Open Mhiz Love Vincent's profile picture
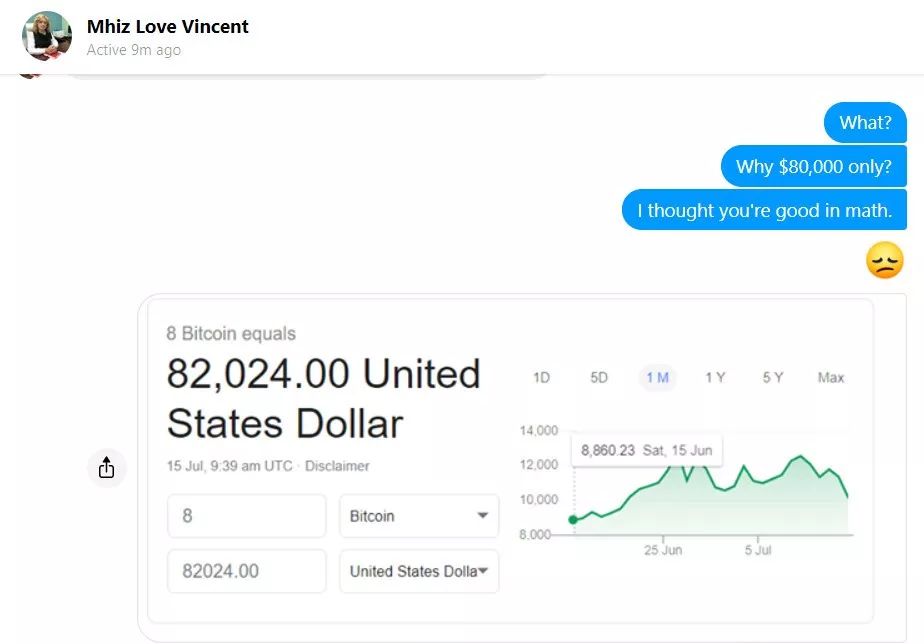Image resolution: width=924 pixels, height=644 pixels. point(47,35)
